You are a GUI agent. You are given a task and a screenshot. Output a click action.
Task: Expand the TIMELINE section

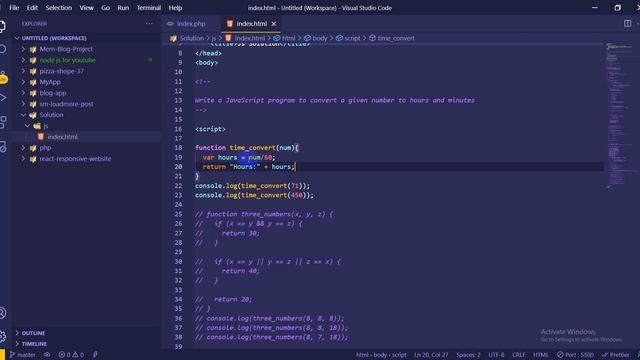tap(17, 344)
